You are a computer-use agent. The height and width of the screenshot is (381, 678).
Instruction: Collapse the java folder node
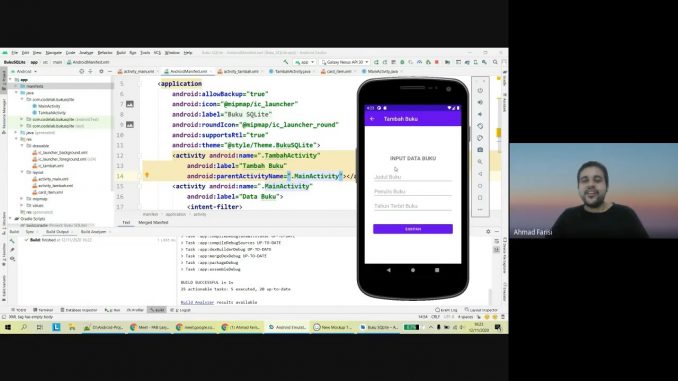tap(16, 93)
